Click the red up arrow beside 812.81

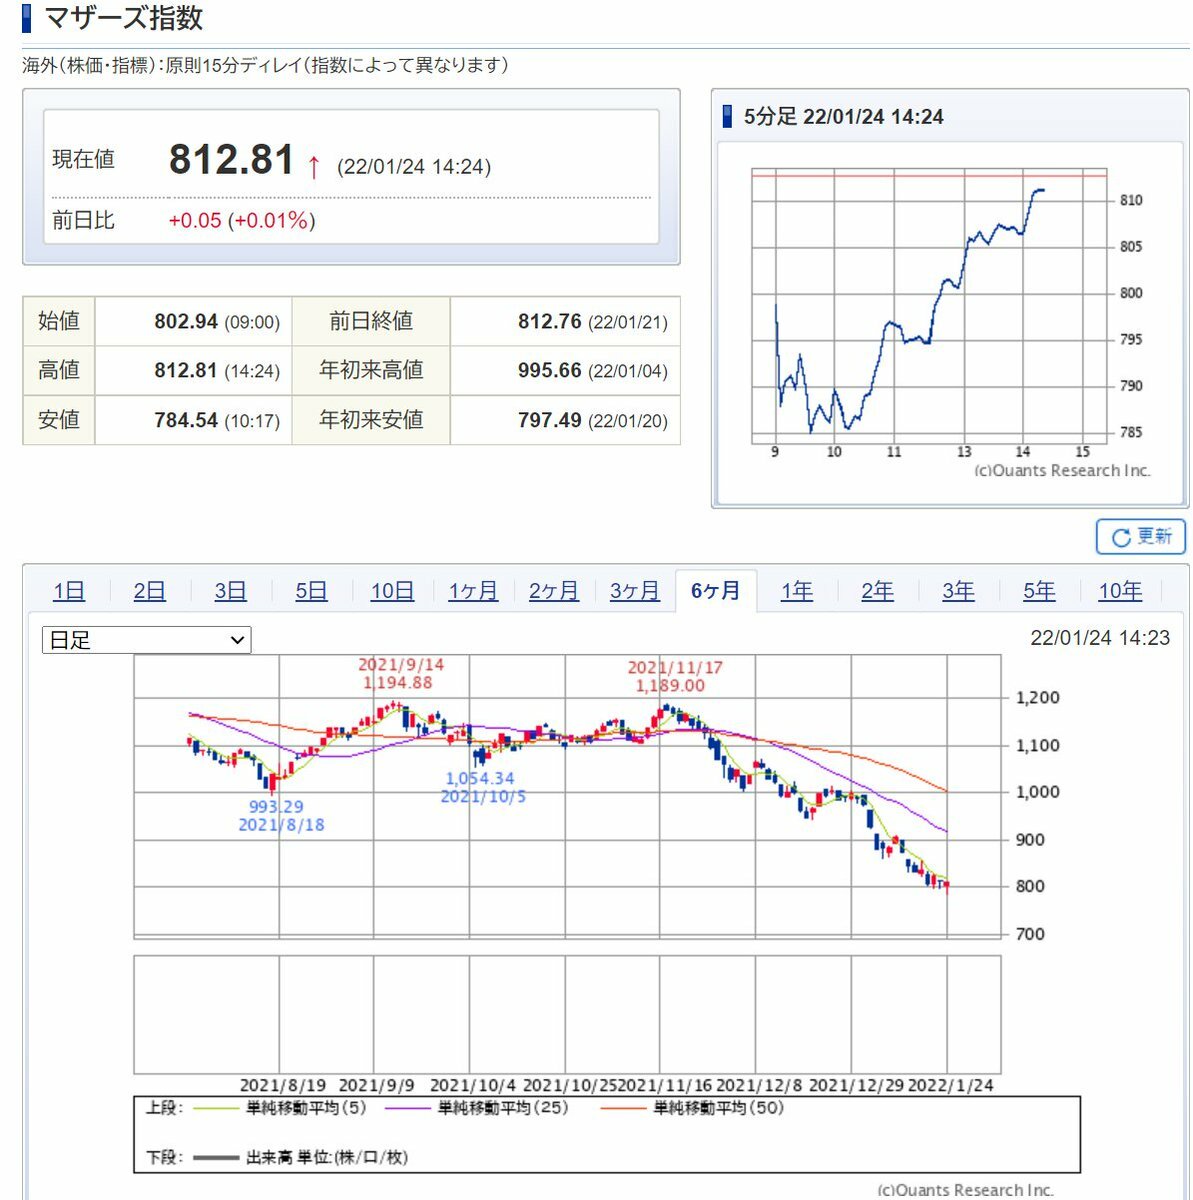[x=314, y=166]
